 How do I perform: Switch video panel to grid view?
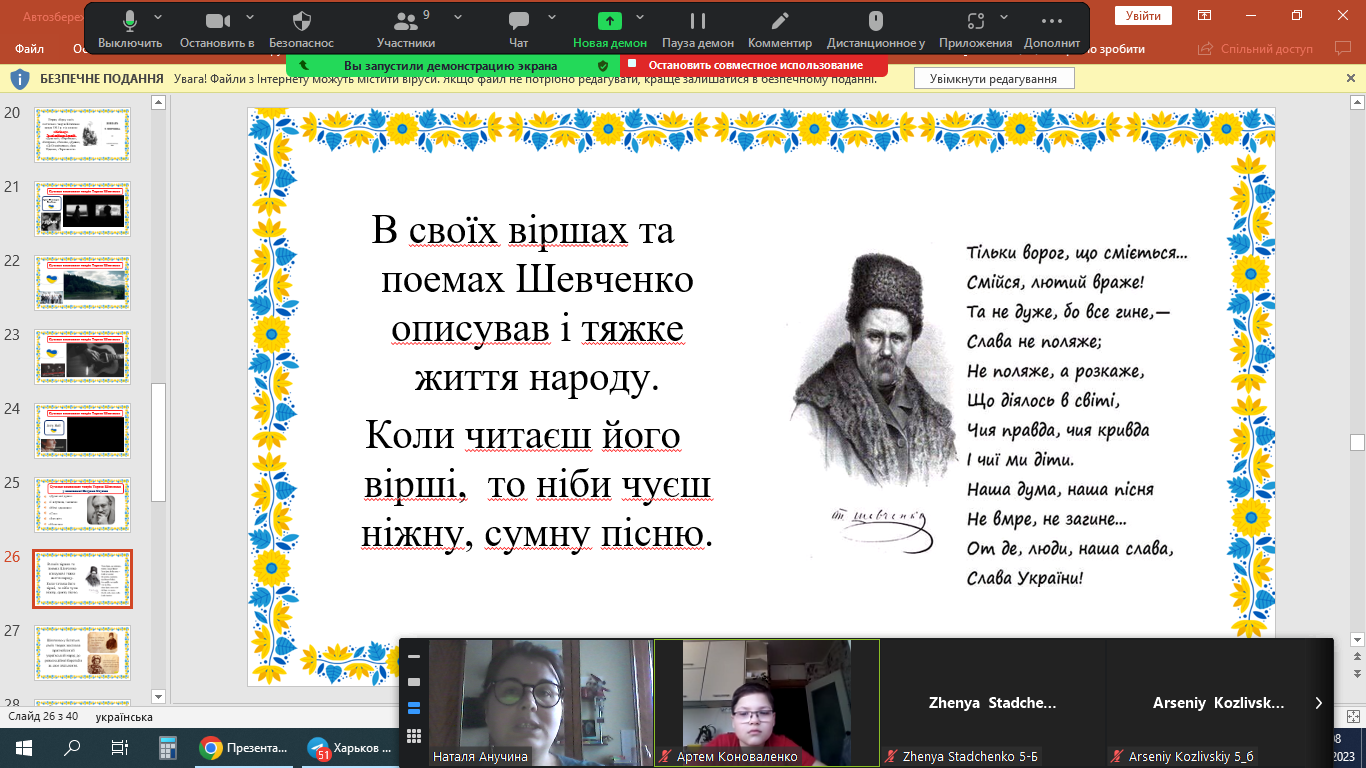pyautogui.click(x=414, y=736)
